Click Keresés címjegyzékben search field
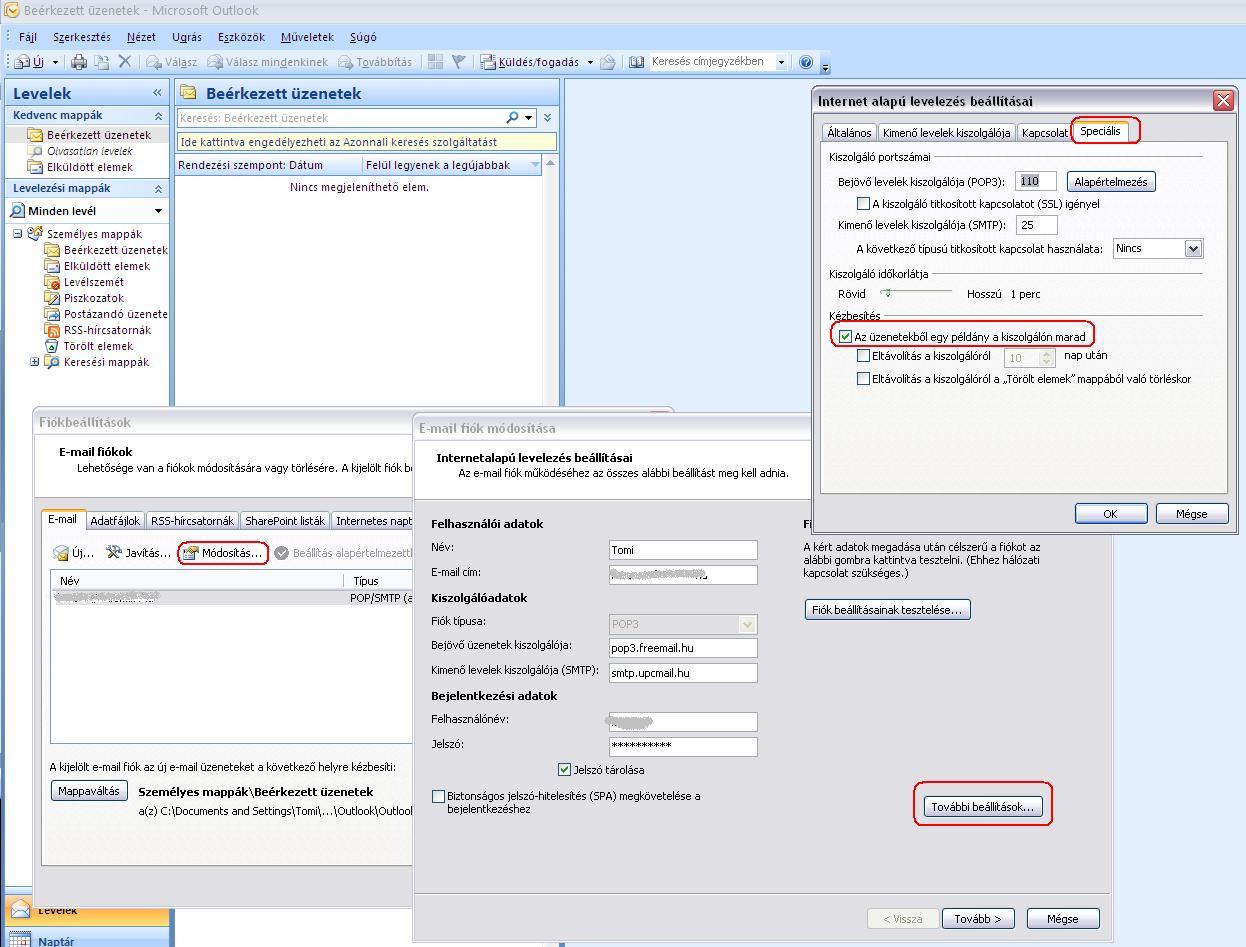Viewport: 1246px width, 947px height. point(711,62)
